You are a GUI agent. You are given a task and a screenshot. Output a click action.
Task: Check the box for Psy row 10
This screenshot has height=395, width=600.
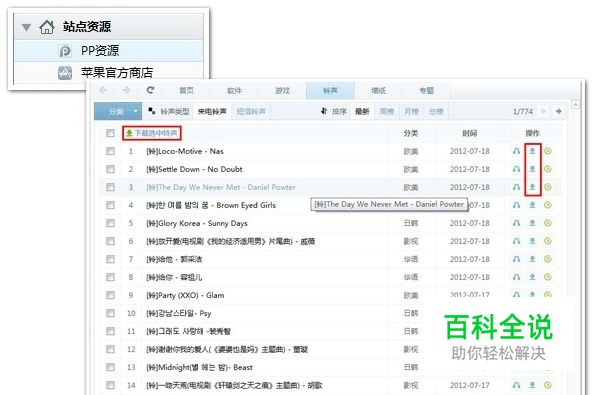coord(110,313)
